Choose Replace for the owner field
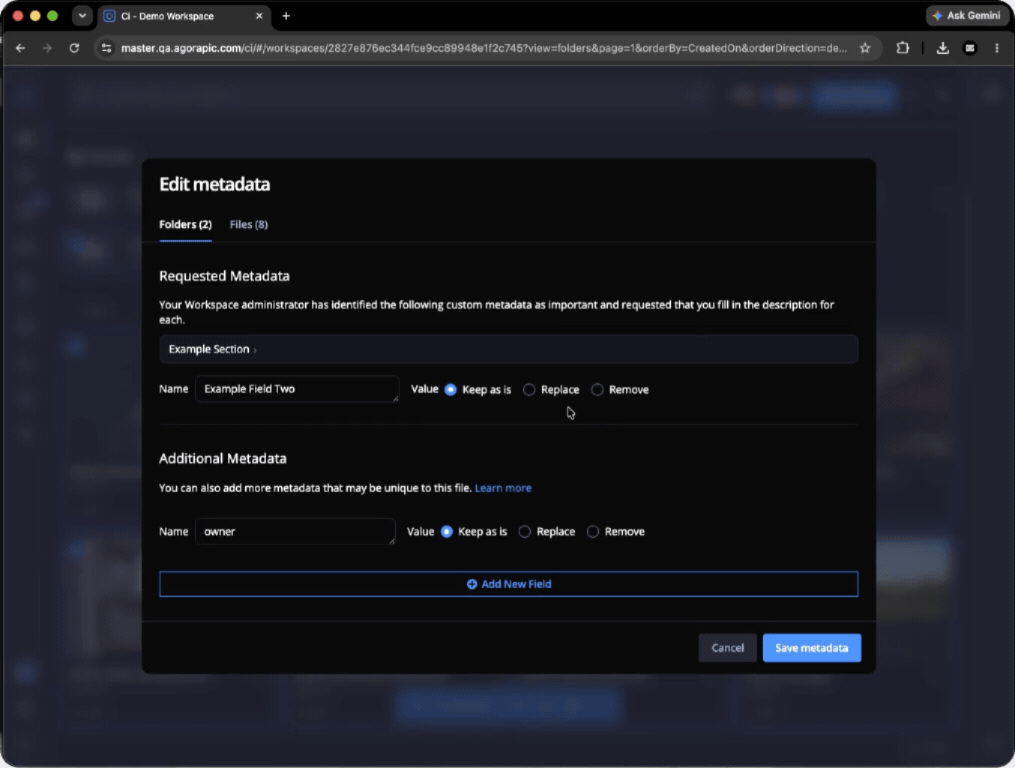The width and height of the screenshot is (1015, 768). pyautogui.click(x=524, y=531)
